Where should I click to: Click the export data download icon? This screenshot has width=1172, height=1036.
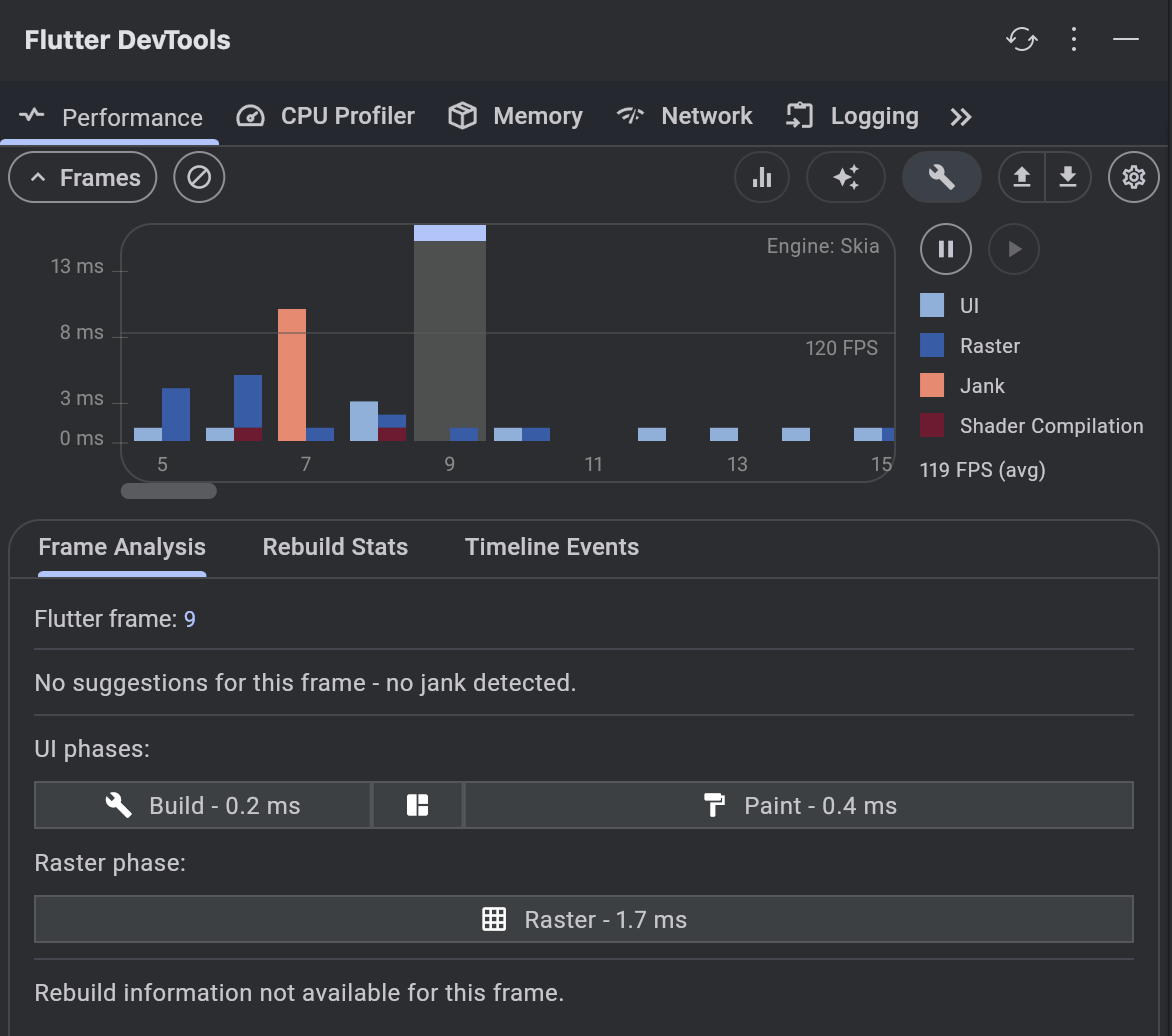pyautogui.click(x=1068, y=178)
